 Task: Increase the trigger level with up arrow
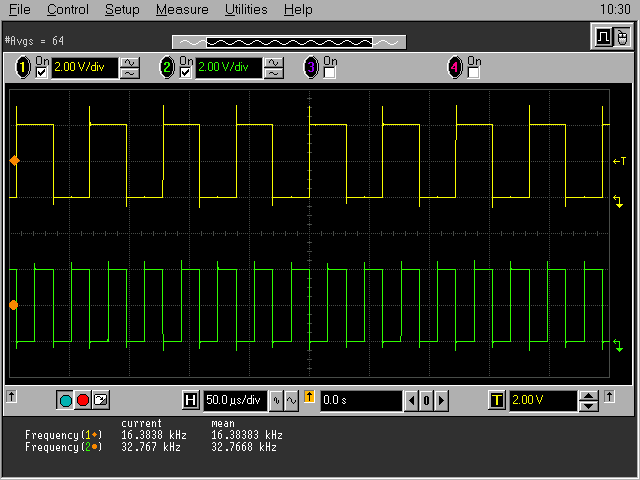point(589,396)
